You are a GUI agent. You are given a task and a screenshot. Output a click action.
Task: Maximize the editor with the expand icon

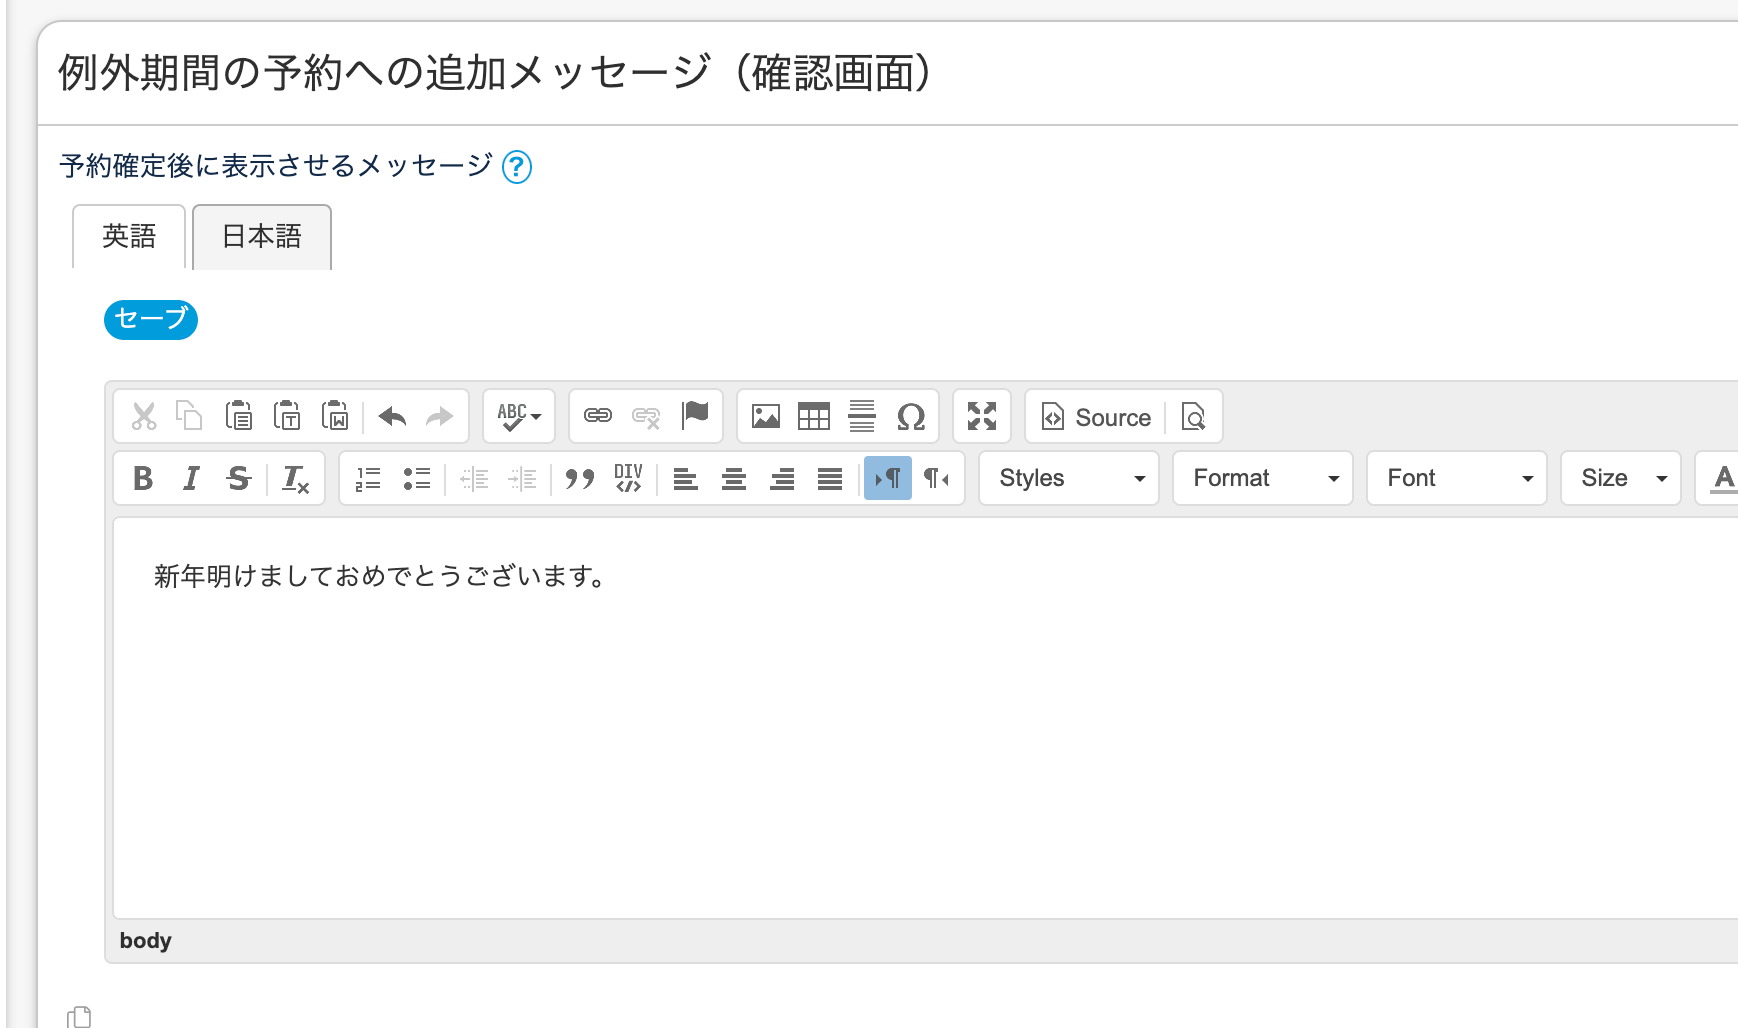tap(982, 417)
